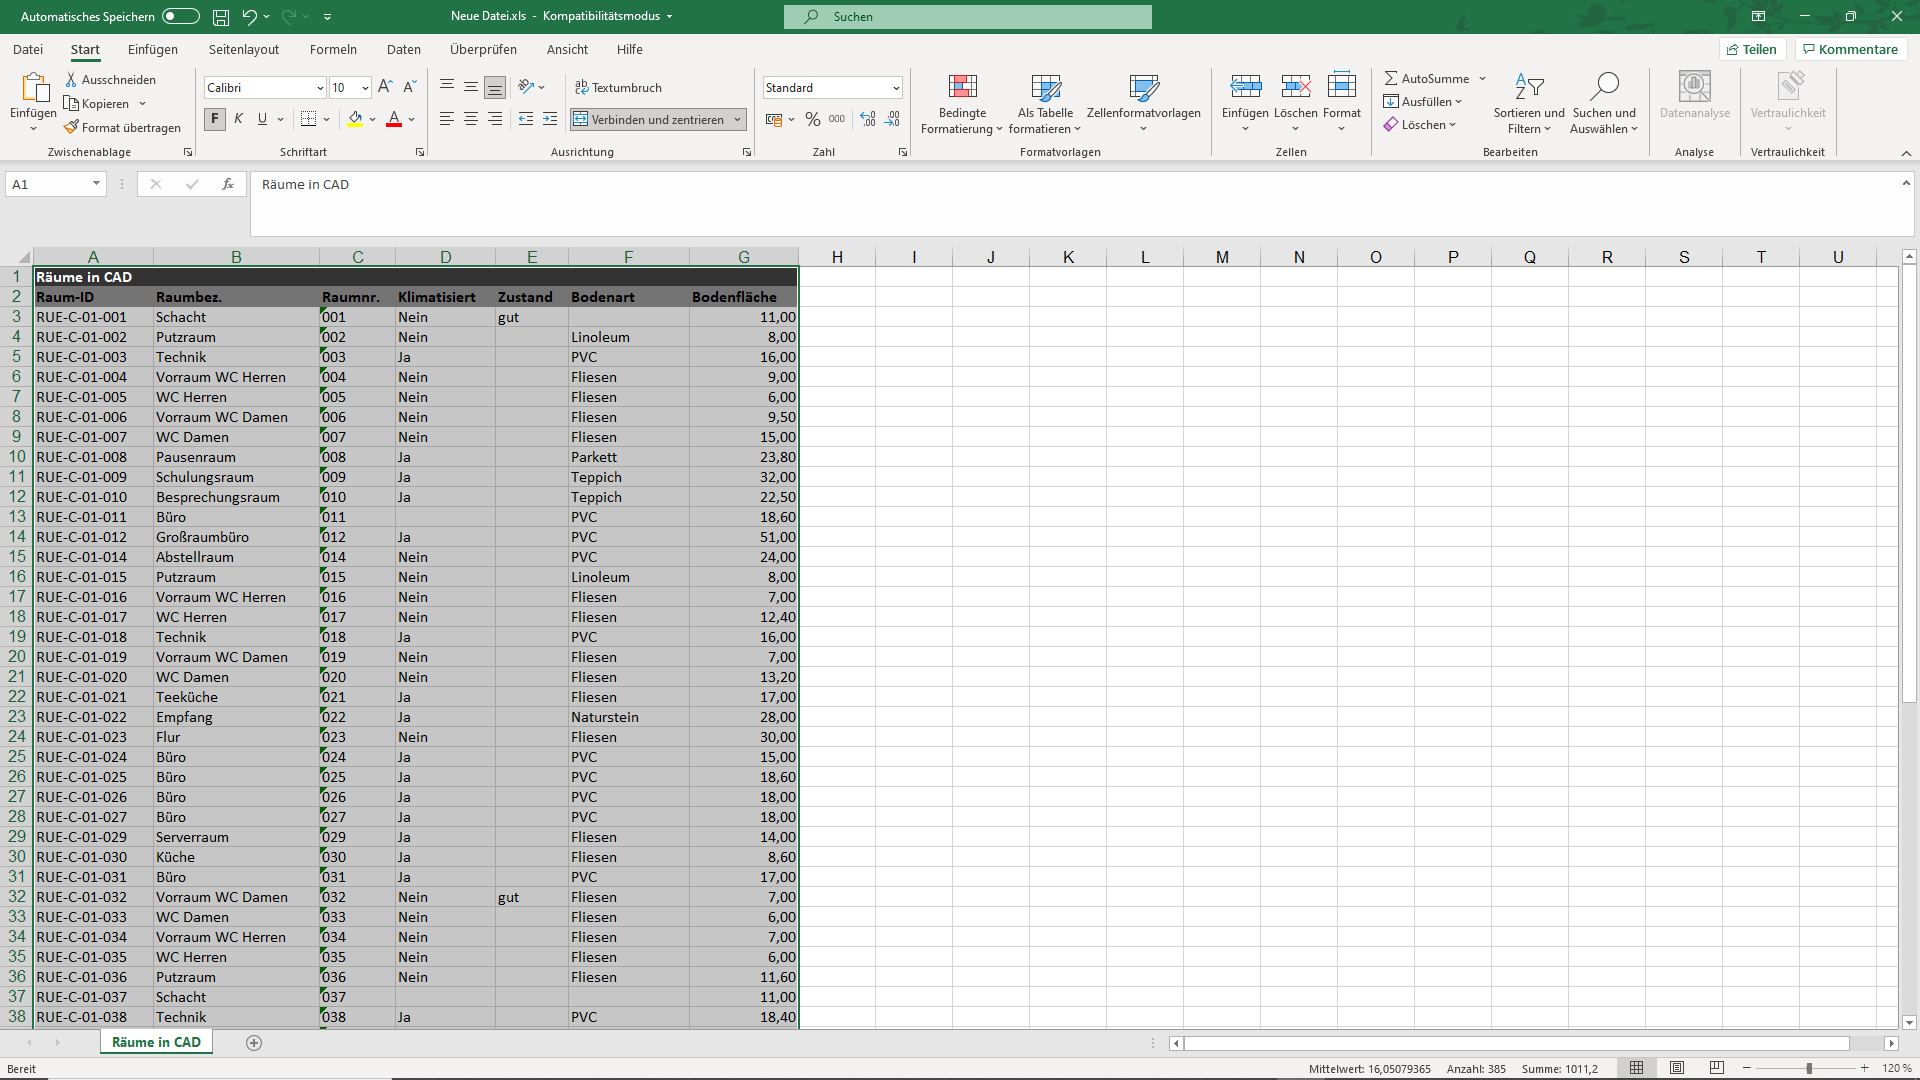Click the Format übertragen paintbrush icon
The width and height of the screenshot is (1920, 1080).
[71, 127]
